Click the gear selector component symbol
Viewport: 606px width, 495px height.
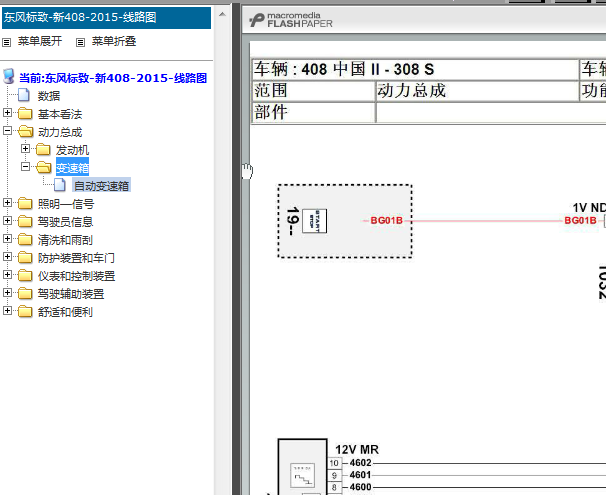303,475
